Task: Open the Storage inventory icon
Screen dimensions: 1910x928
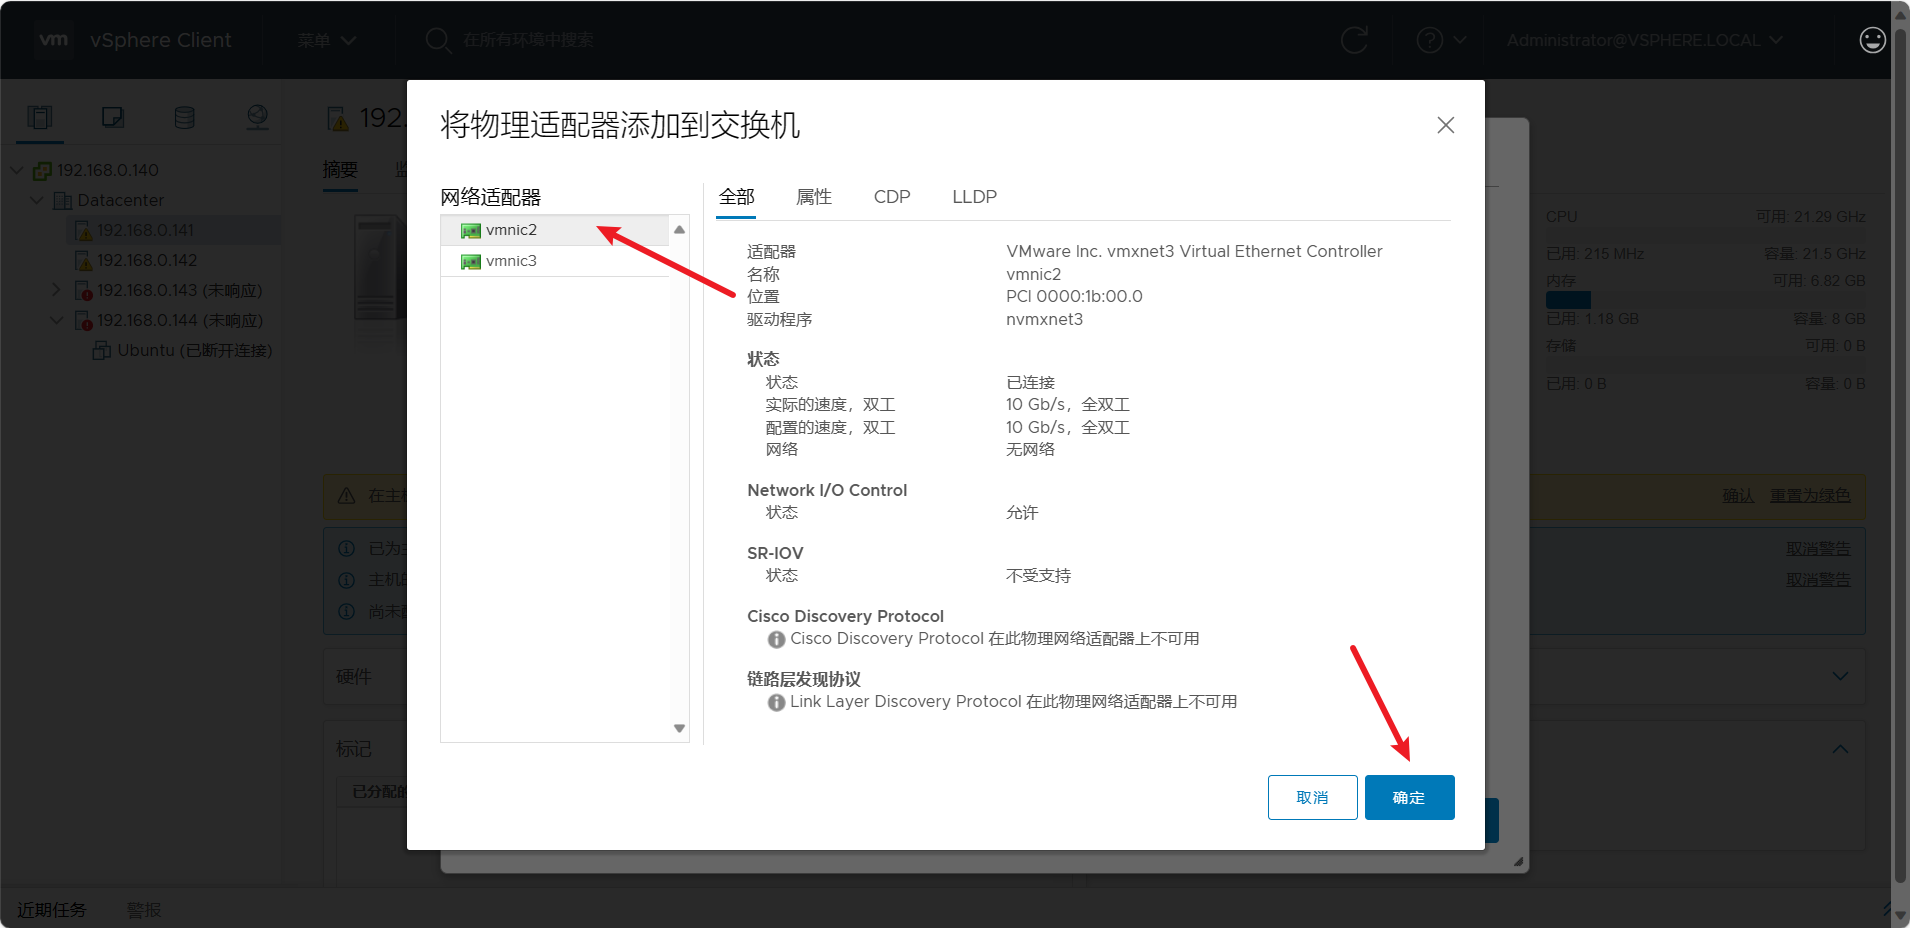Action: (x=185, y=118)
